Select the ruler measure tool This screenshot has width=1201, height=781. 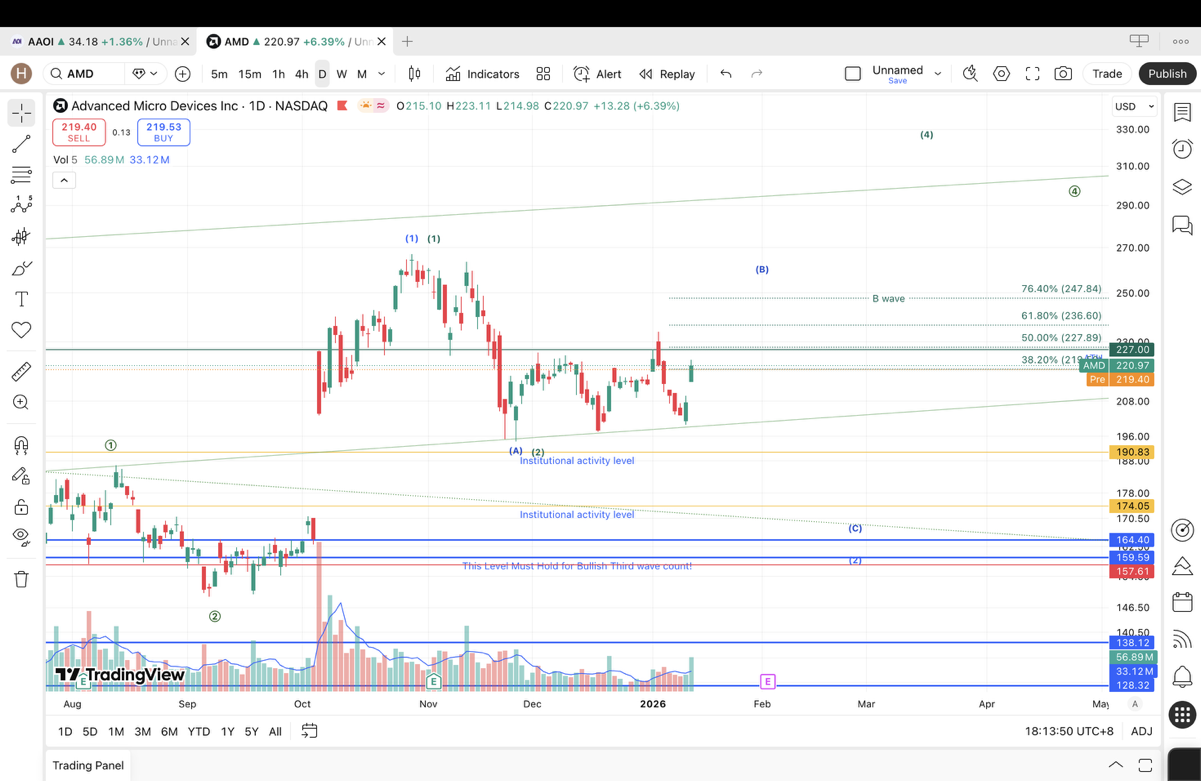point(21,372)
